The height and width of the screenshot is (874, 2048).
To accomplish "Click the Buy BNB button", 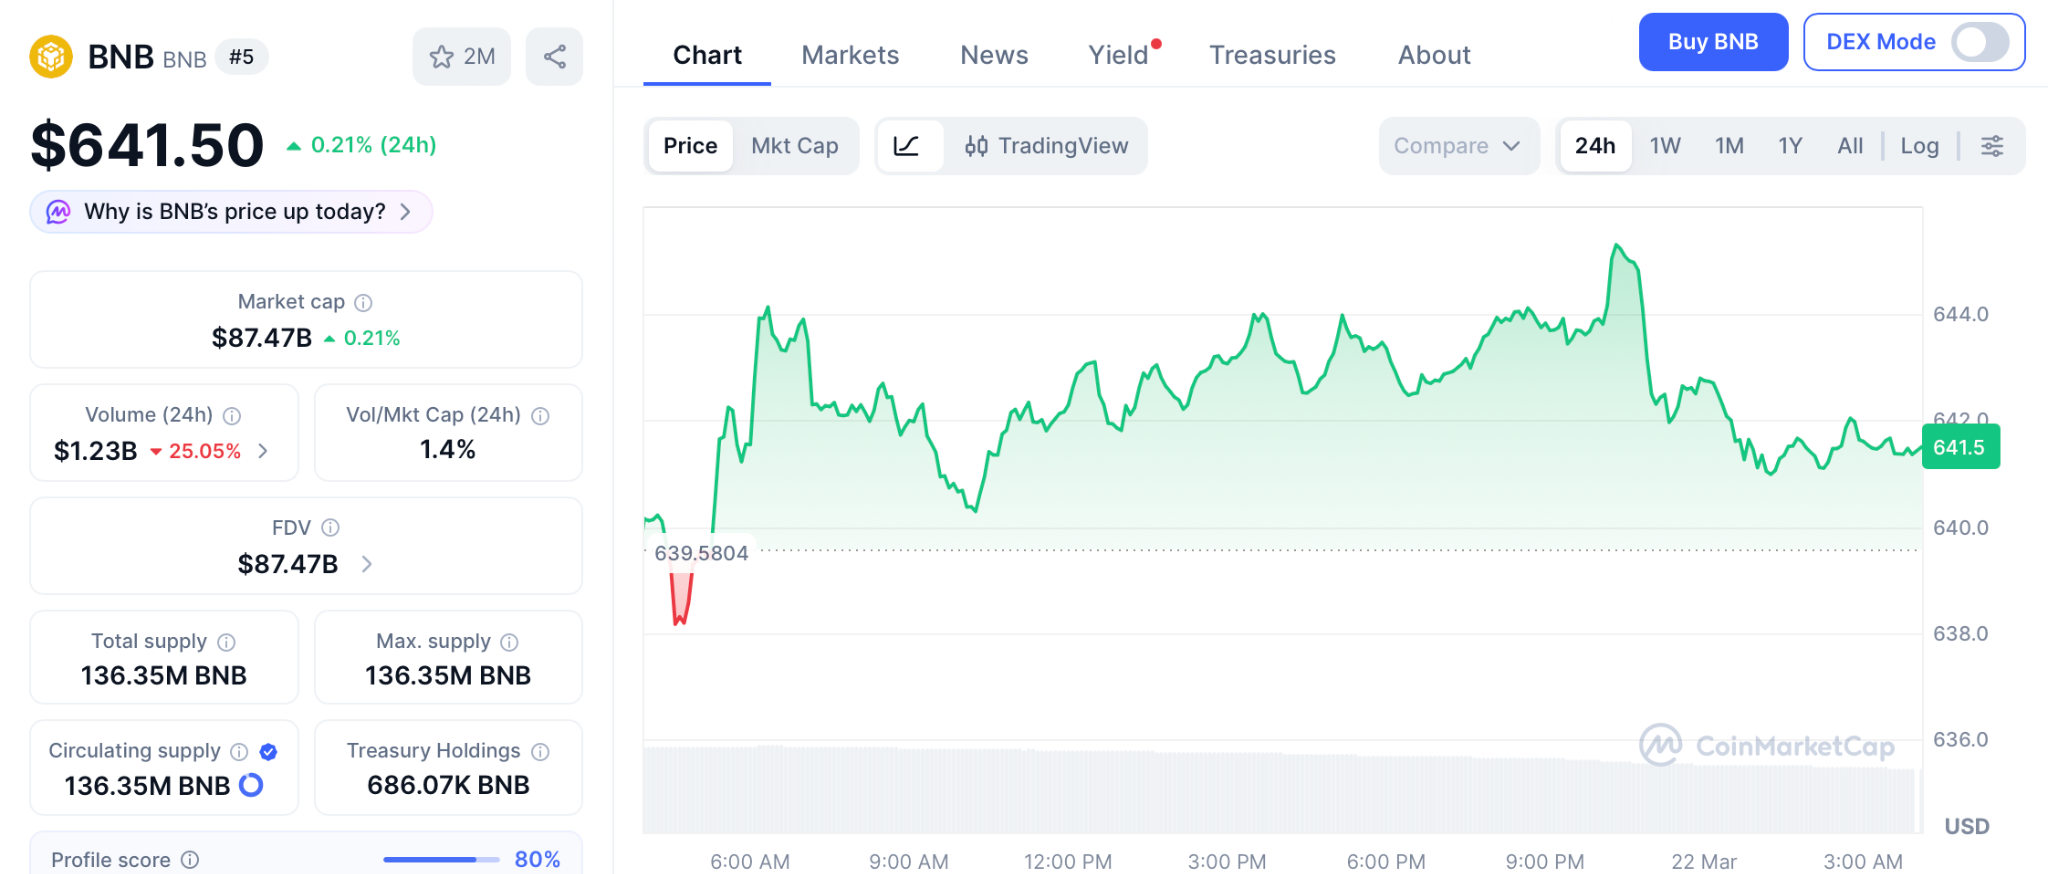I will click(x=1712, y=42).
